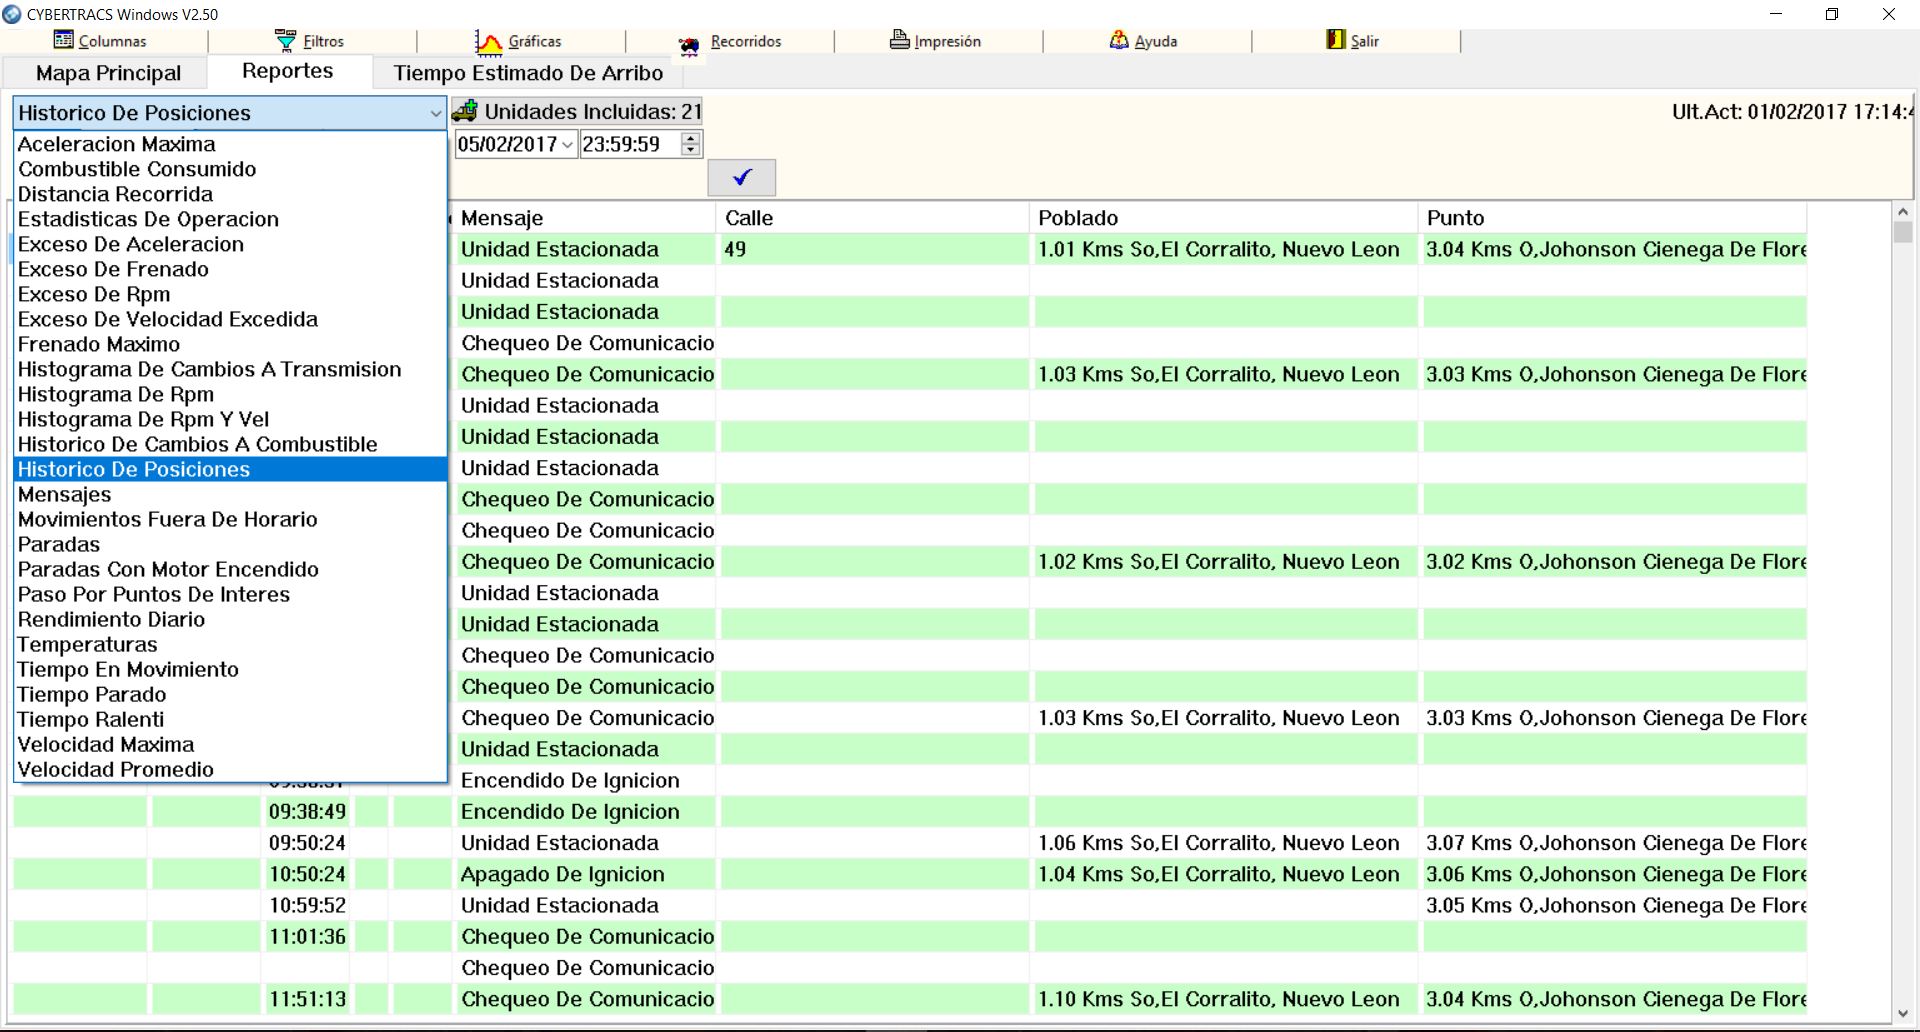Viewport: 1920px width, 1032px height.
Task: Switch to the Mapa Principal tab
Action: (x=108, y=73)
